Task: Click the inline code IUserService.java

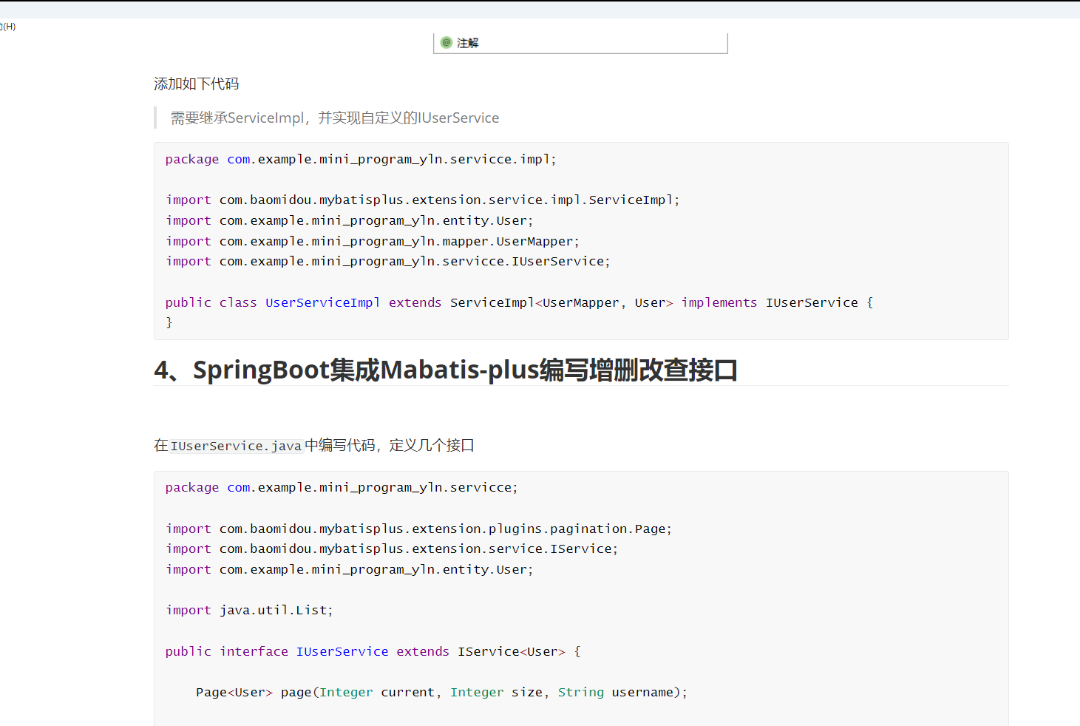Action: point(236,446)
